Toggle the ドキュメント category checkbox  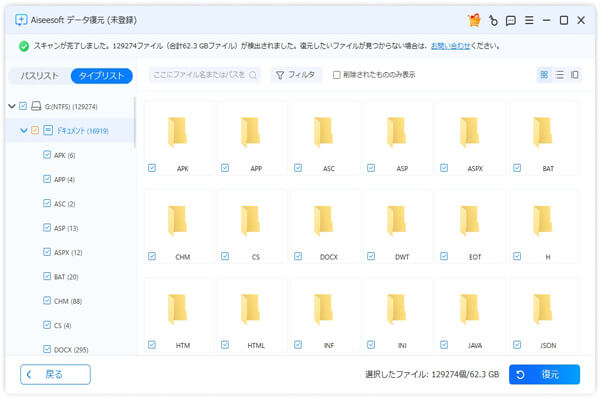coord(35,130)
